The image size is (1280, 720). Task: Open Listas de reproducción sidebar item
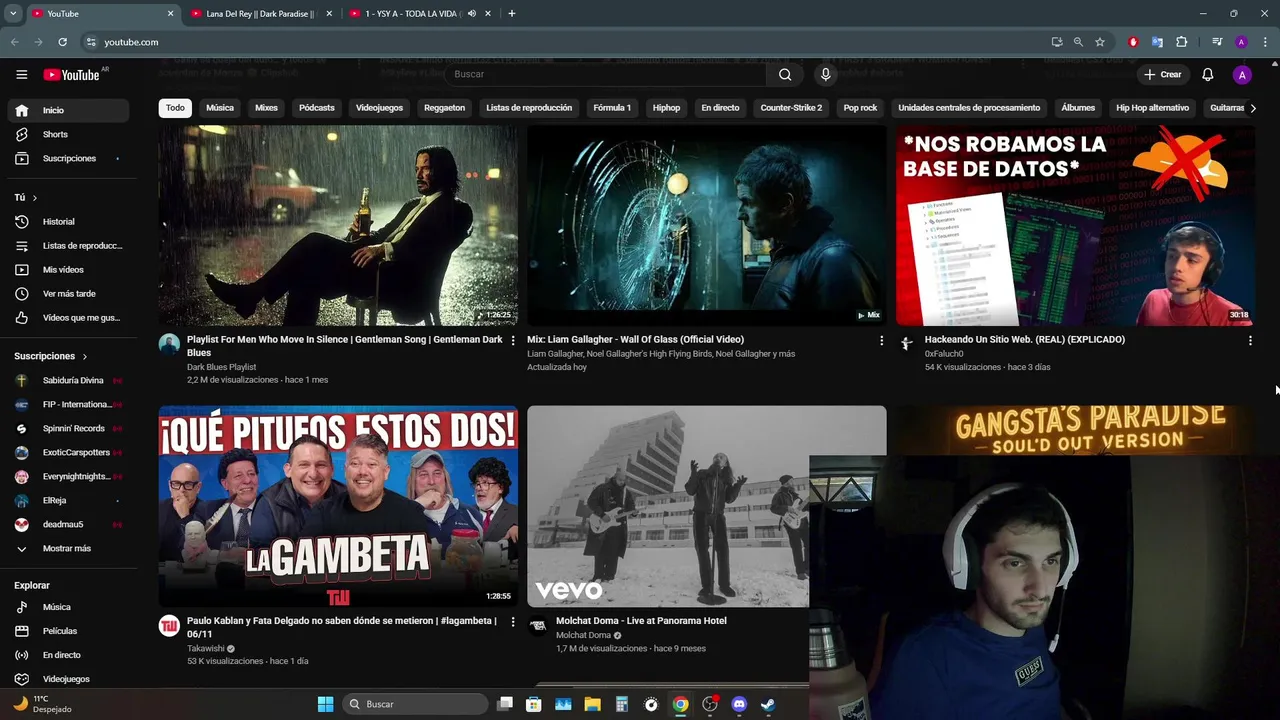coord(69,246)
